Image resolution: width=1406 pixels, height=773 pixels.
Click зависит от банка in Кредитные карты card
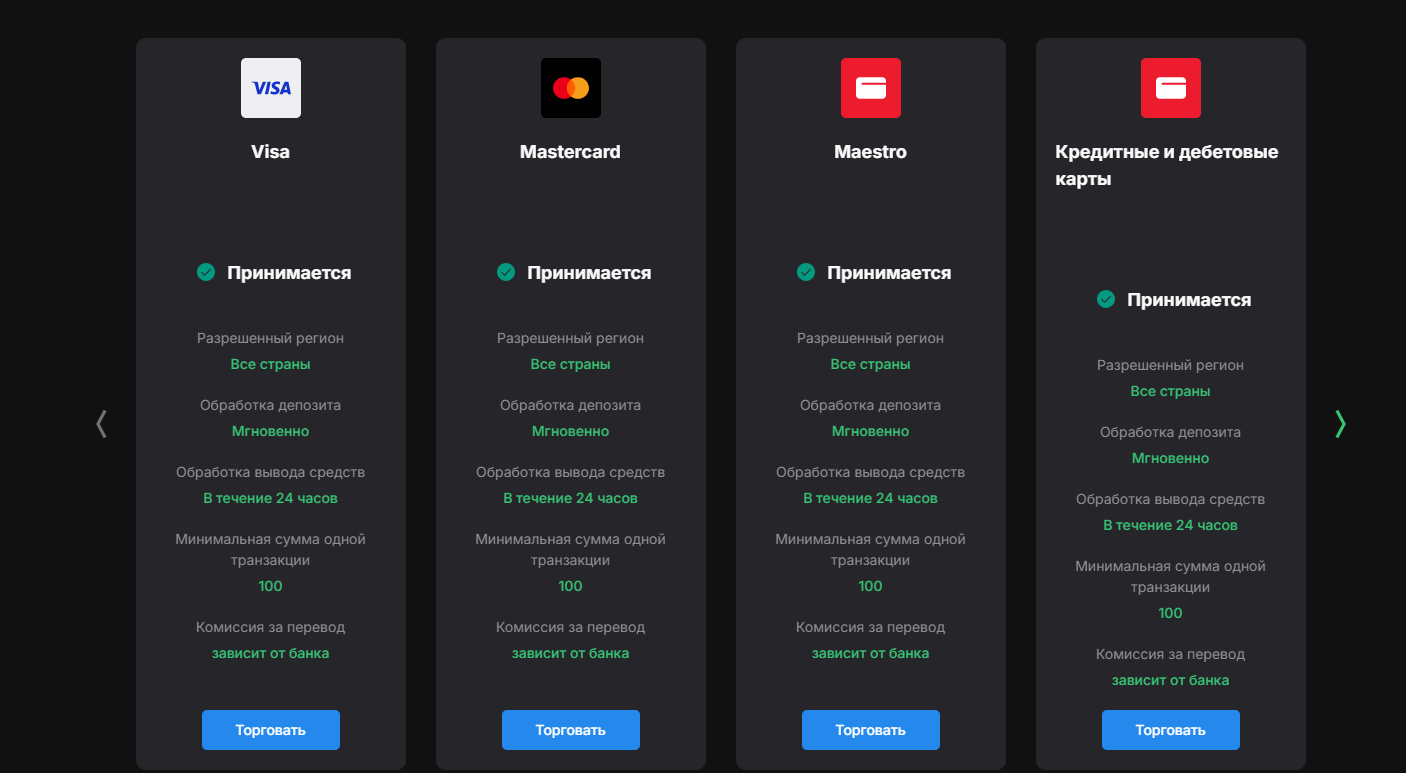tap(1171, 680)
